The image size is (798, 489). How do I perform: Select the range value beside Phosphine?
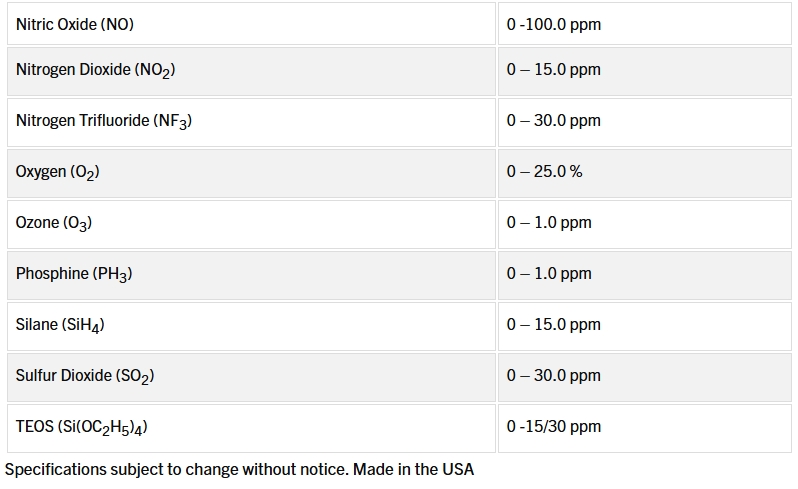(549, 274)
